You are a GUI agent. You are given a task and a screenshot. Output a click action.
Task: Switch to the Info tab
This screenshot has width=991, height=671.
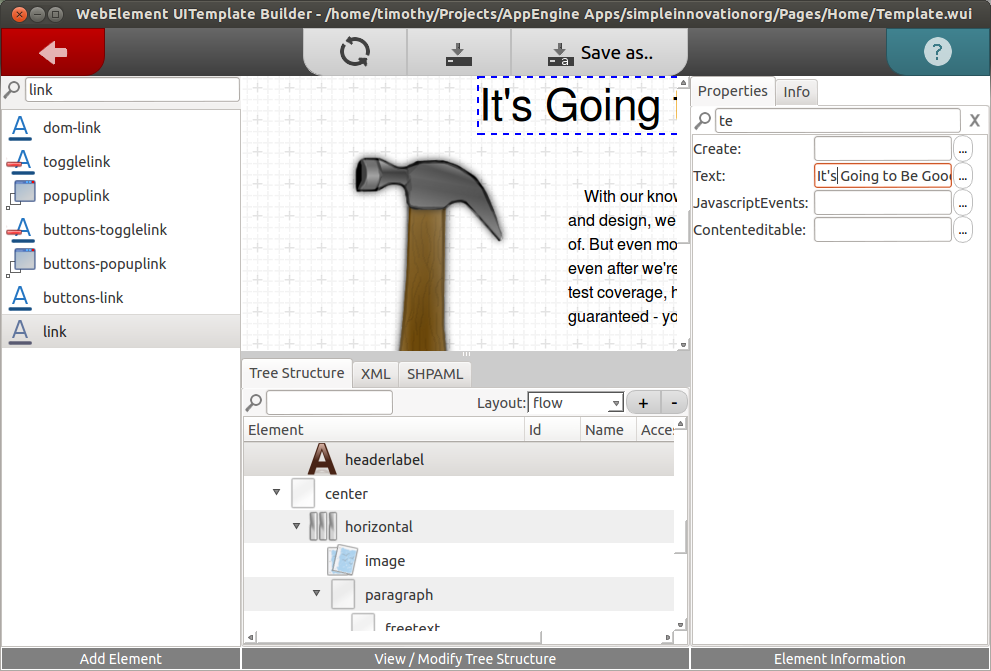pos(796,91)
